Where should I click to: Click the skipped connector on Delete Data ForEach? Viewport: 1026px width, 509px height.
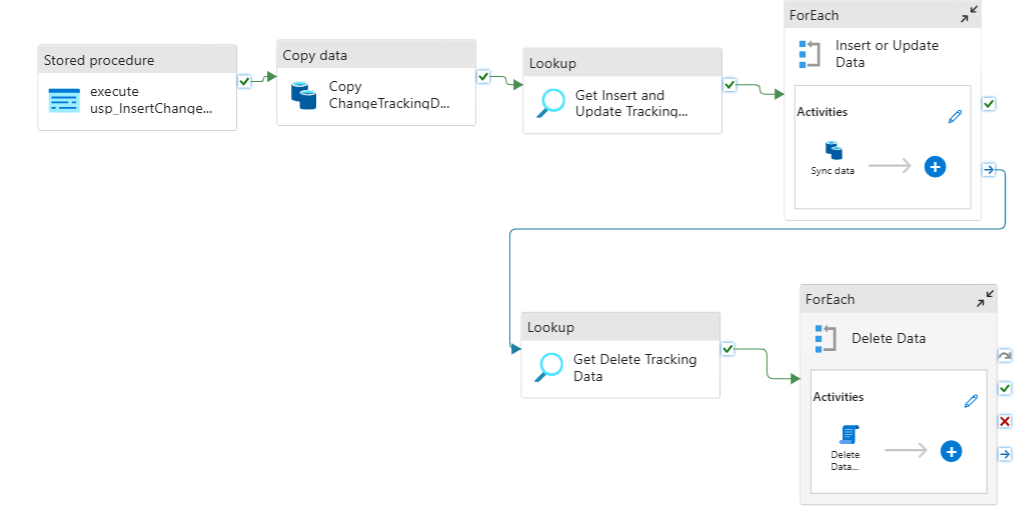(1005, 356)
